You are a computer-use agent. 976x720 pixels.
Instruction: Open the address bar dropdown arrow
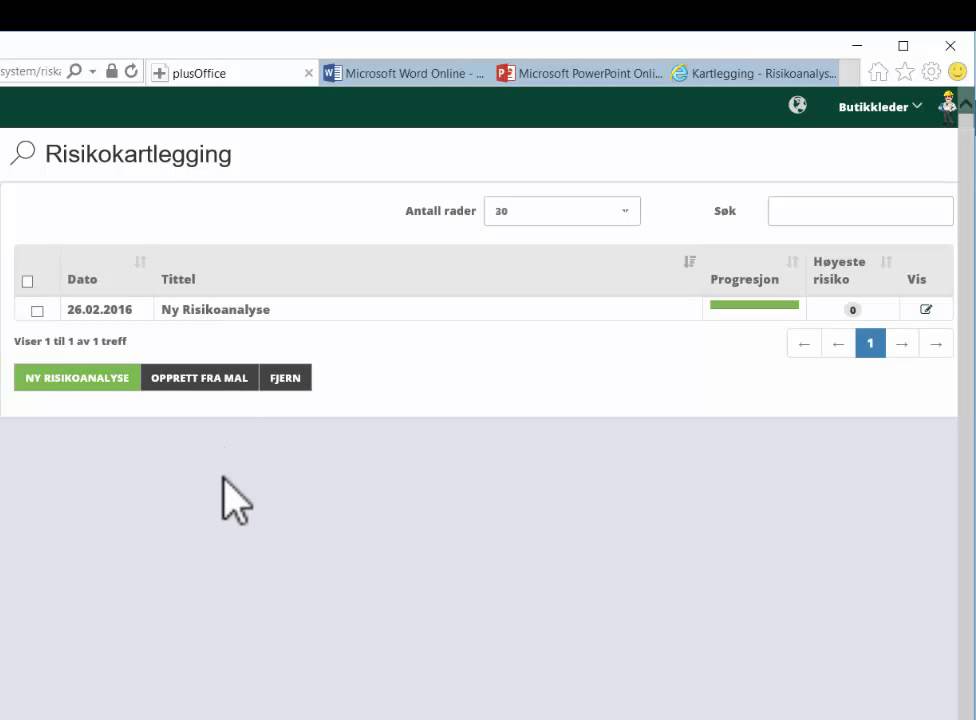[93, 72]
